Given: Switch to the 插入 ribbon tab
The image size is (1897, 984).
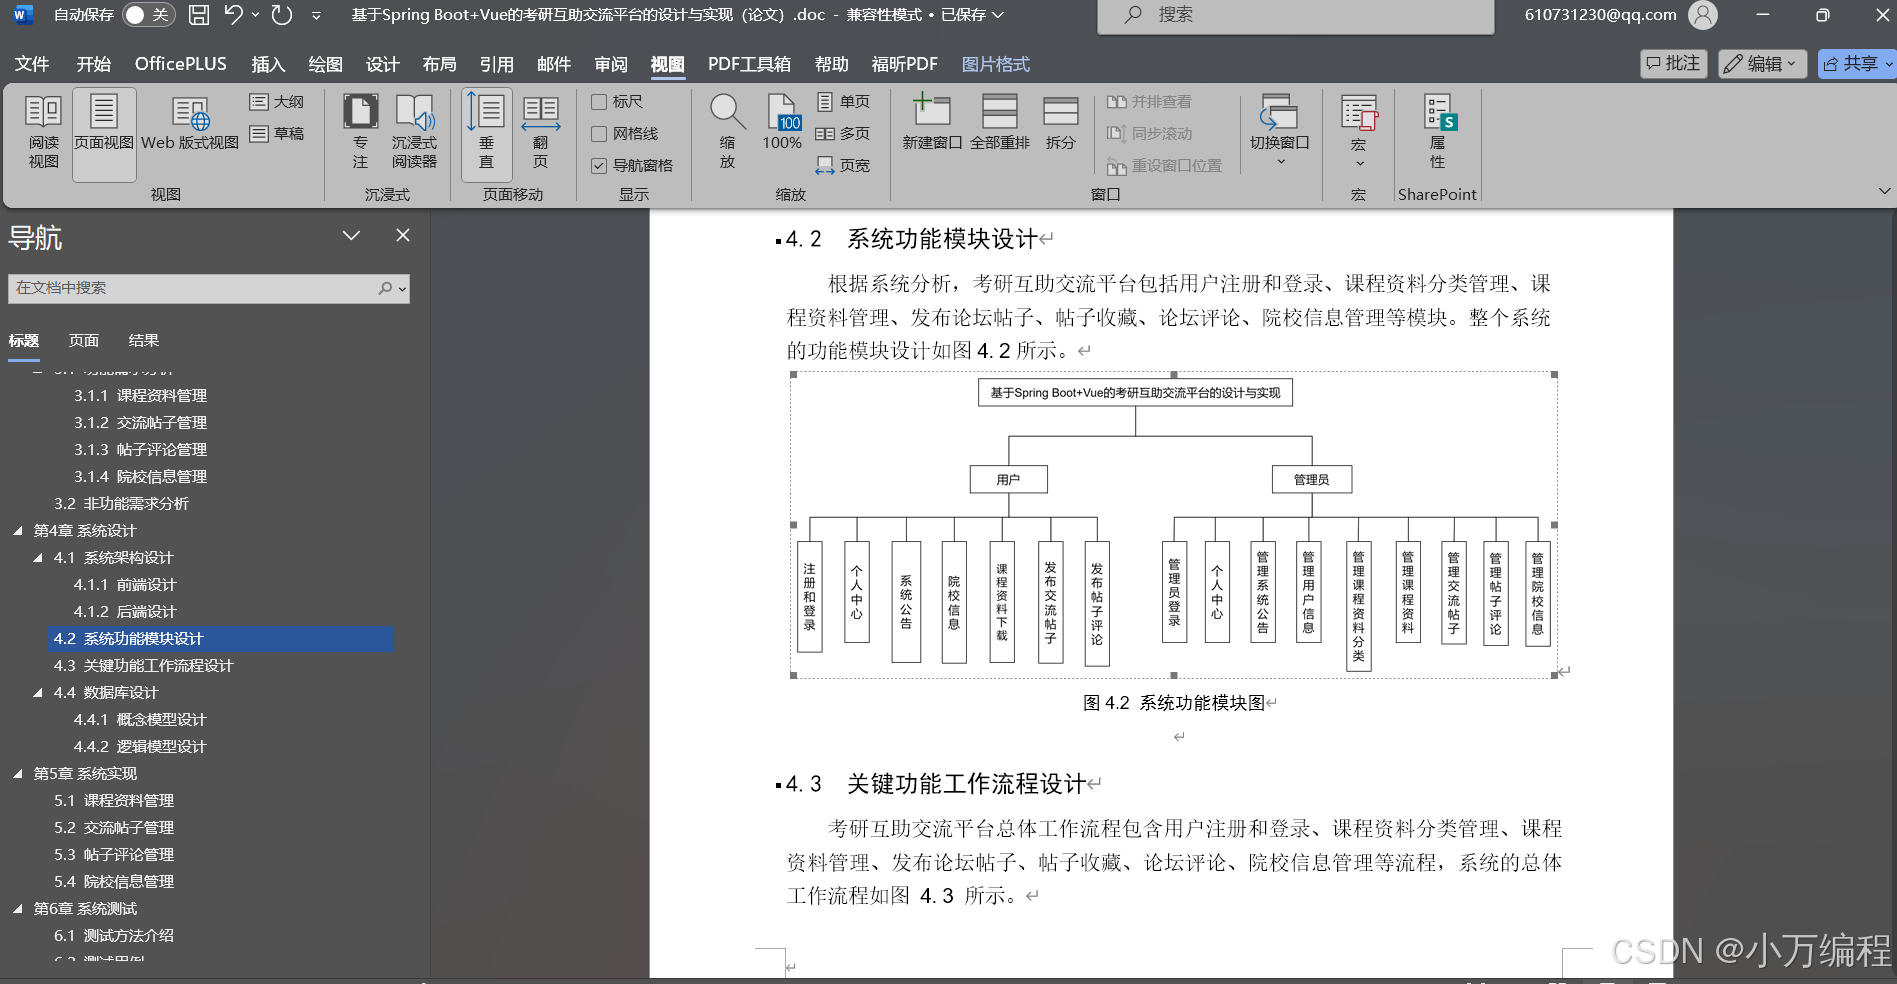Looking at the screenshot, I should 268,64.
